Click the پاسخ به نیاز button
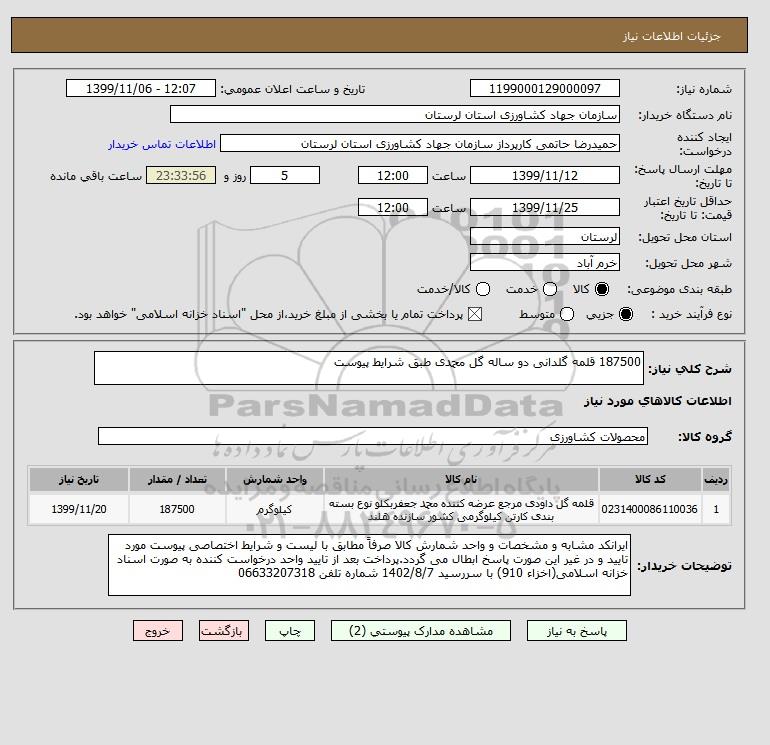The width and height of the screenshot is (770, 745). 577,631
